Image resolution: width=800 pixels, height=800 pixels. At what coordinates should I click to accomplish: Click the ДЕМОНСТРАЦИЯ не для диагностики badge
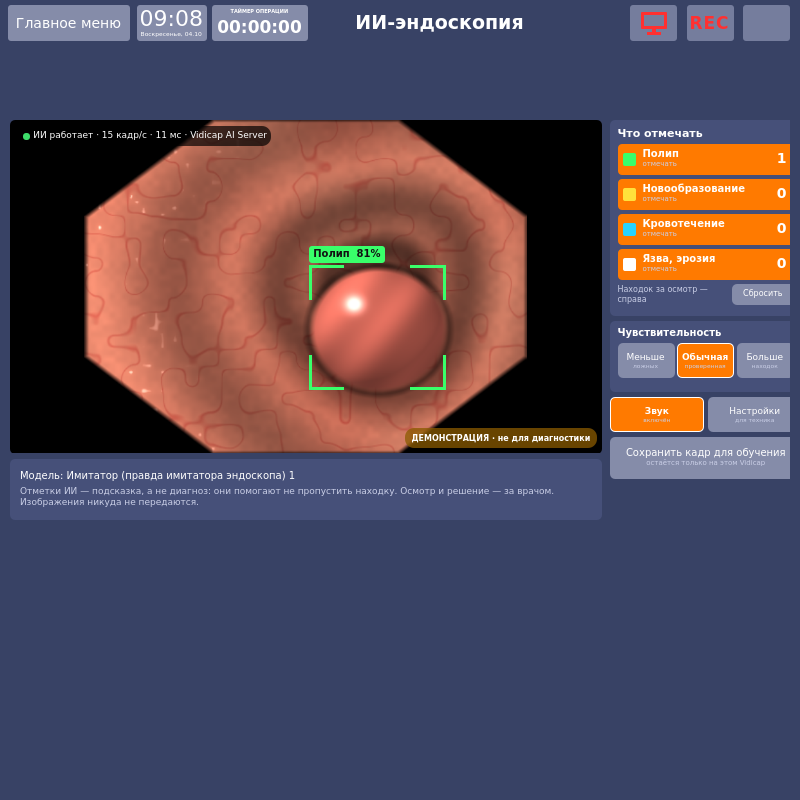tap(501, 438)
